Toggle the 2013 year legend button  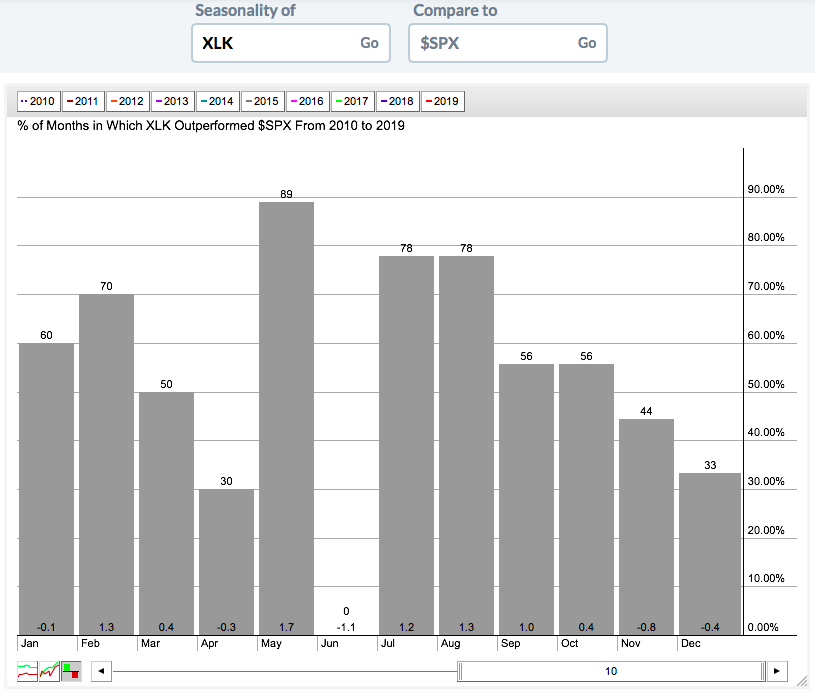pos(171,101)
